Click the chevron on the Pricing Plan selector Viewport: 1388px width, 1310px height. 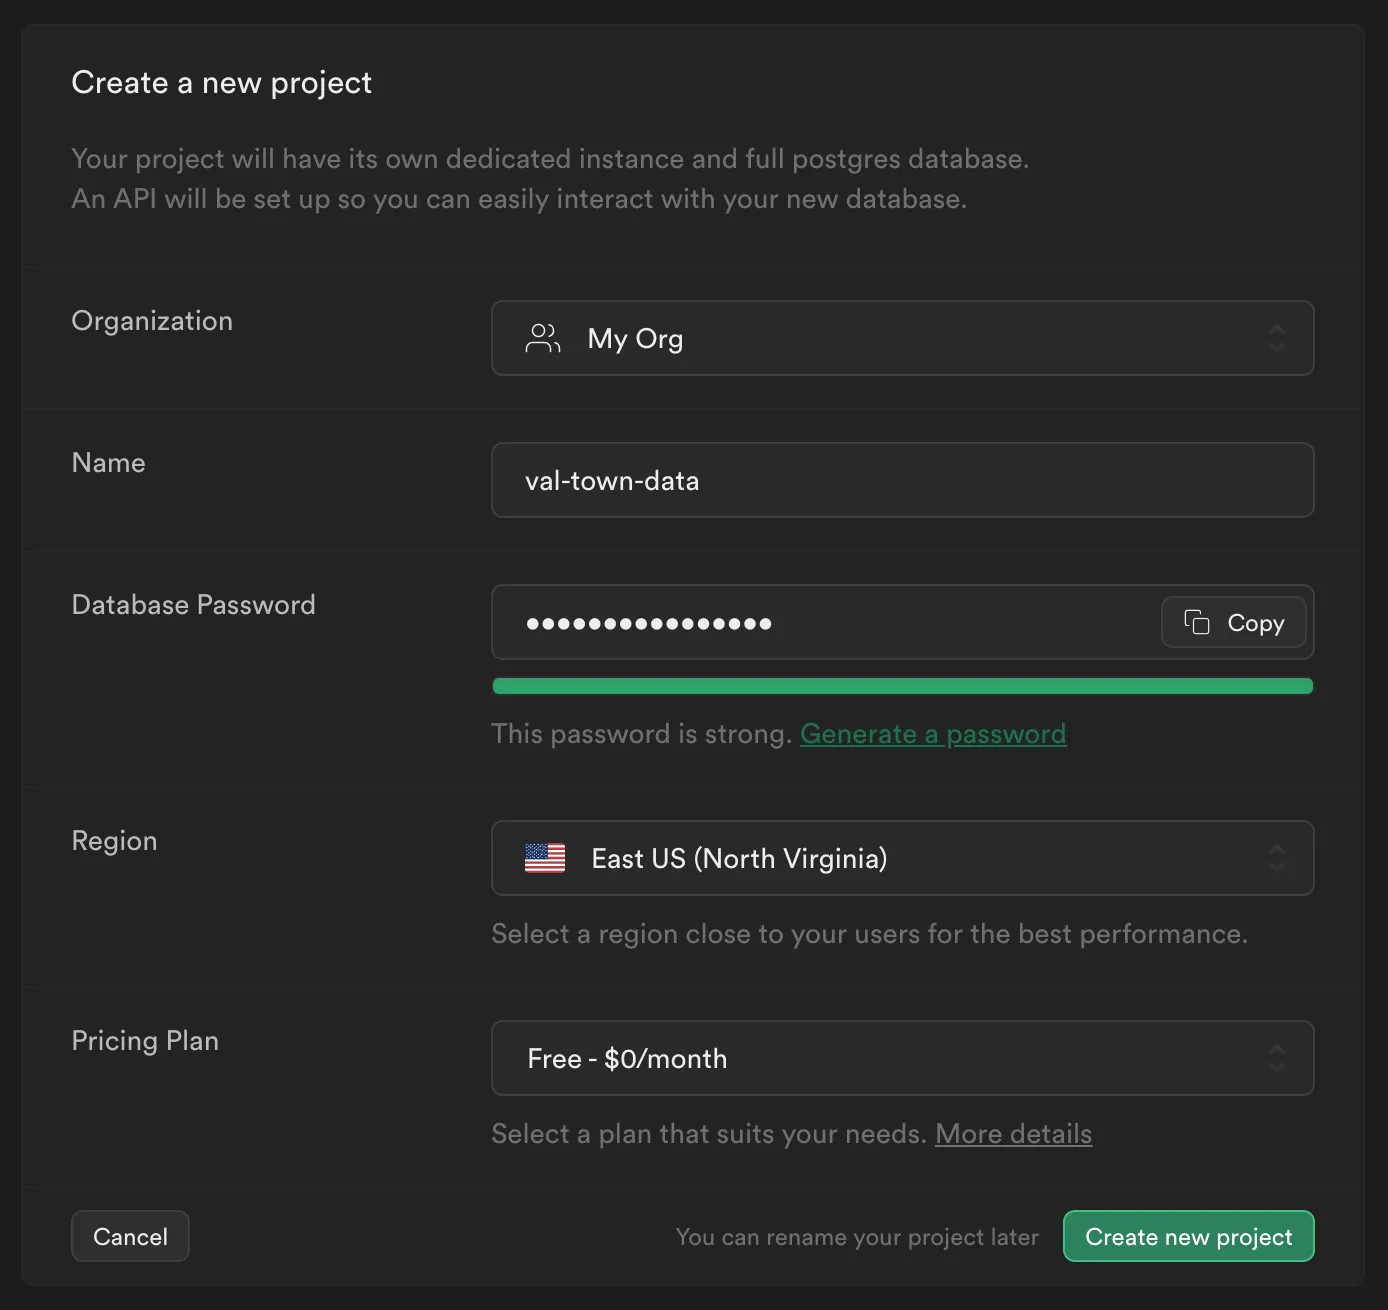(x=1276, y=1057)
